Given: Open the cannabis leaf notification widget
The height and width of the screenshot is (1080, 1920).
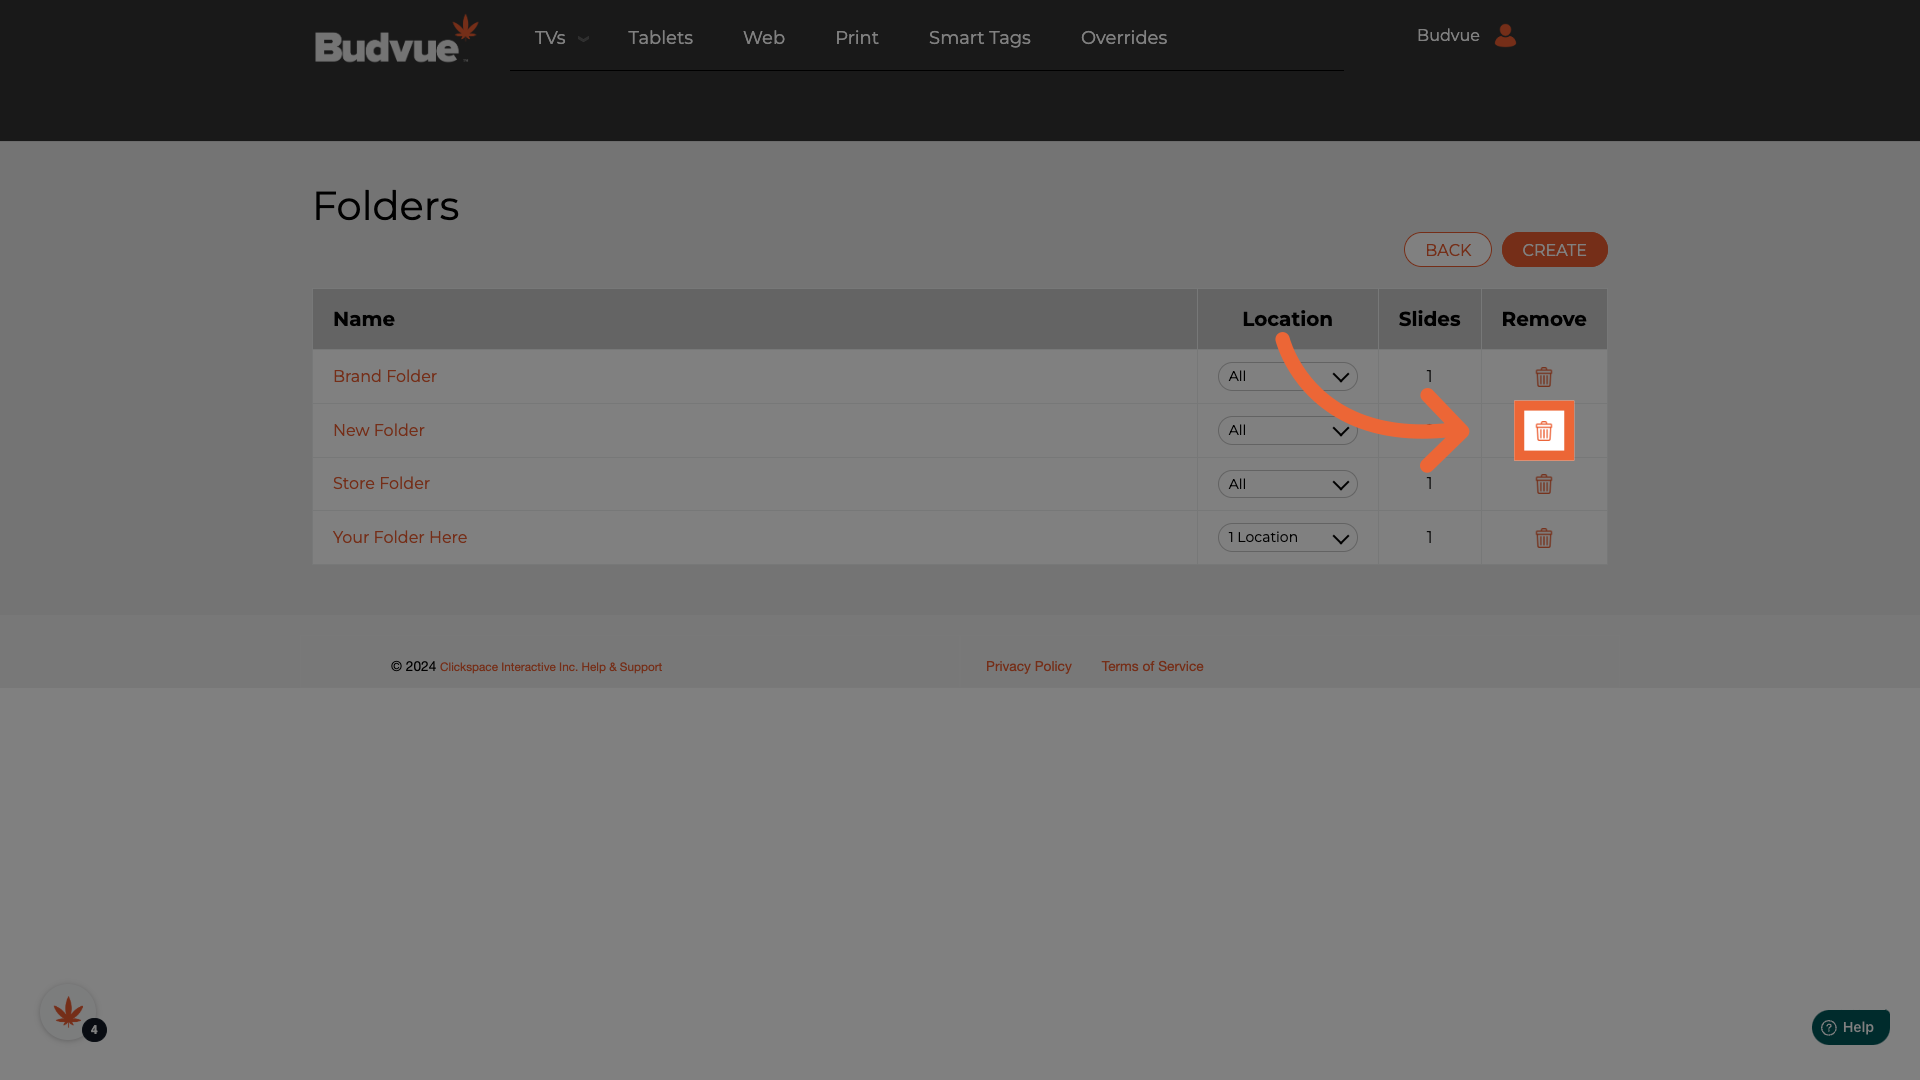Looking at the screenshot, I should point(68,1012).
